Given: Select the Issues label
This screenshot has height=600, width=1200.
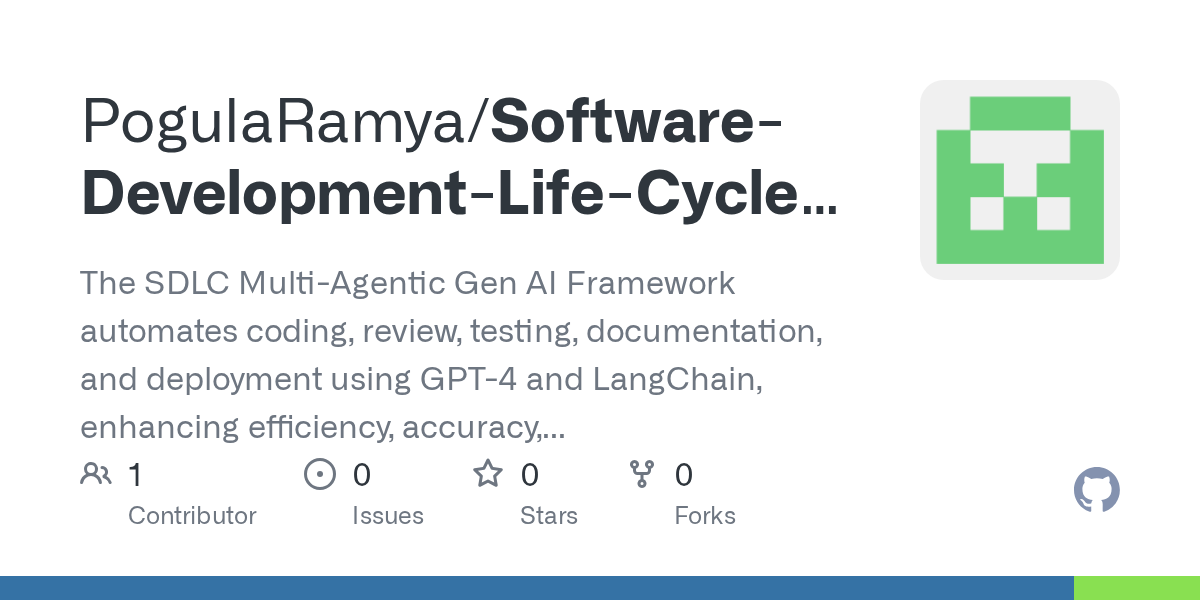Looking at the screenshot, I should click(x=387, y=516).
